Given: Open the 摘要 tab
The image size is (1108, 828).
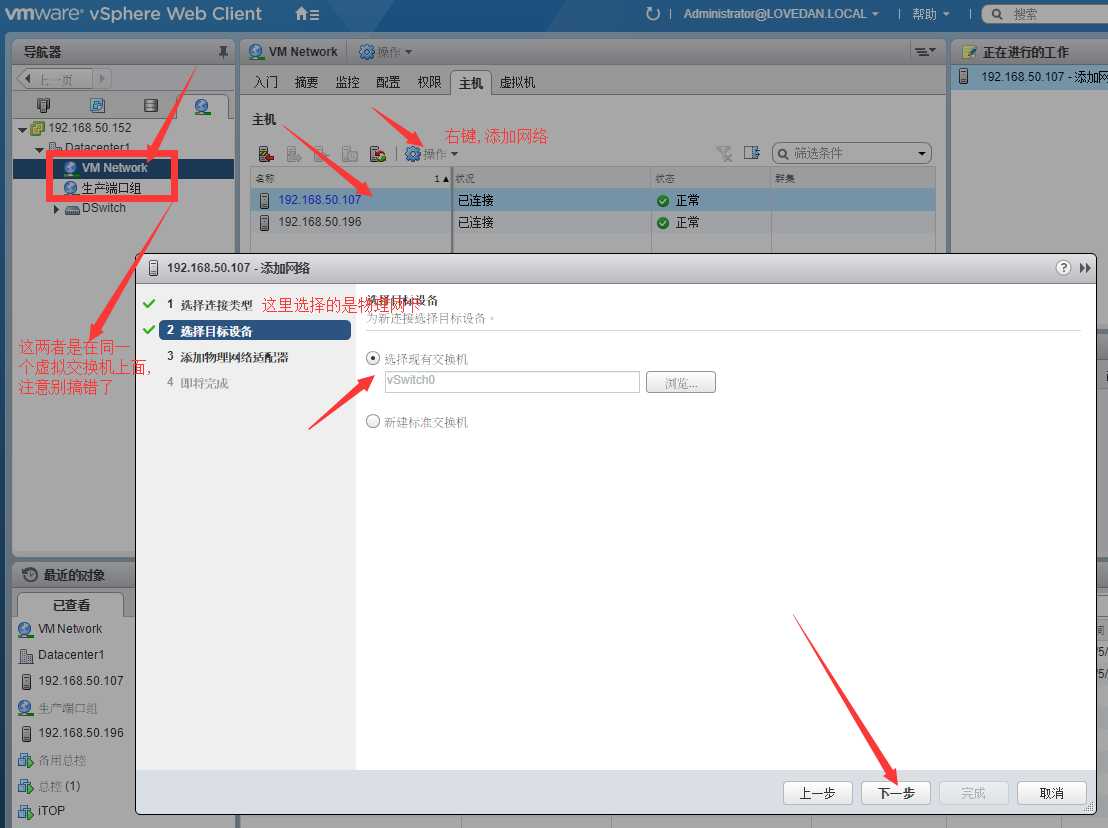Looking at the screenshot, I should (x=306, y=83).
